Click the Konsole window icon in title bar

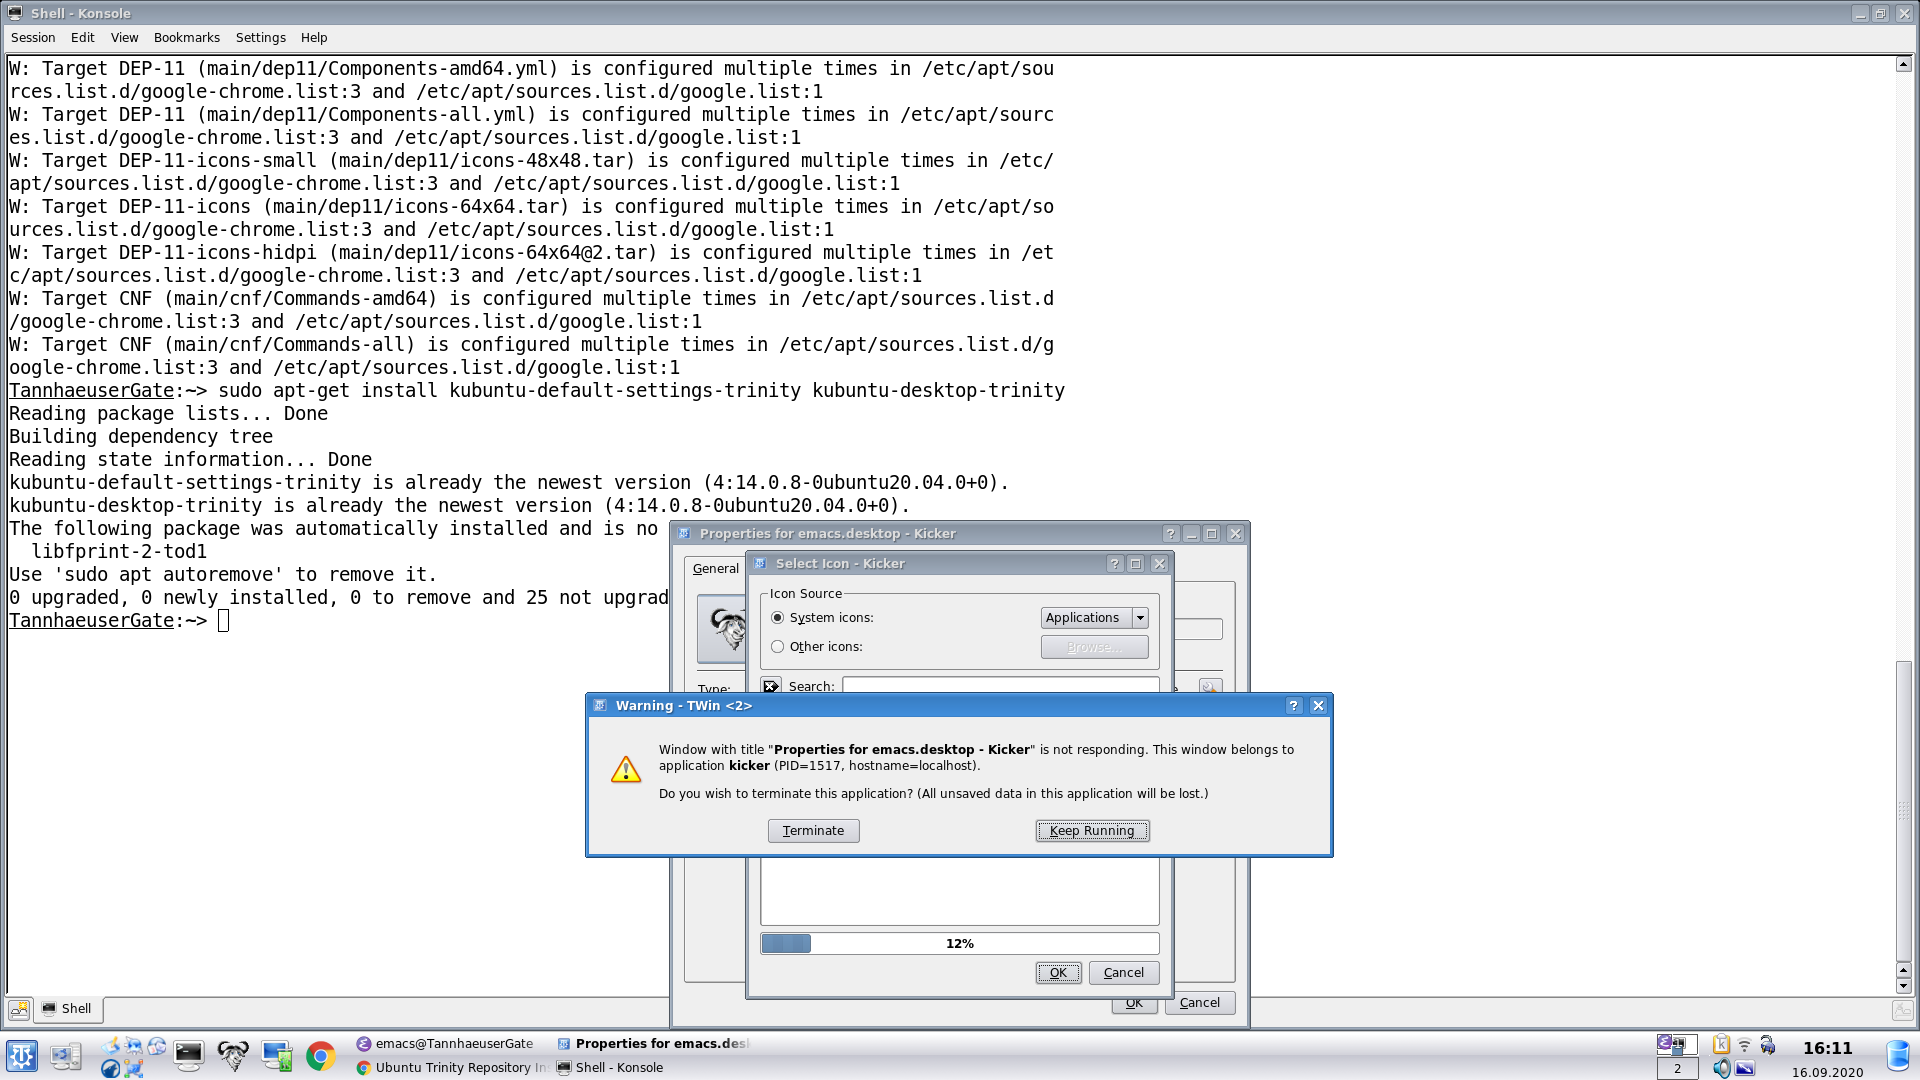tap(15, 13)
